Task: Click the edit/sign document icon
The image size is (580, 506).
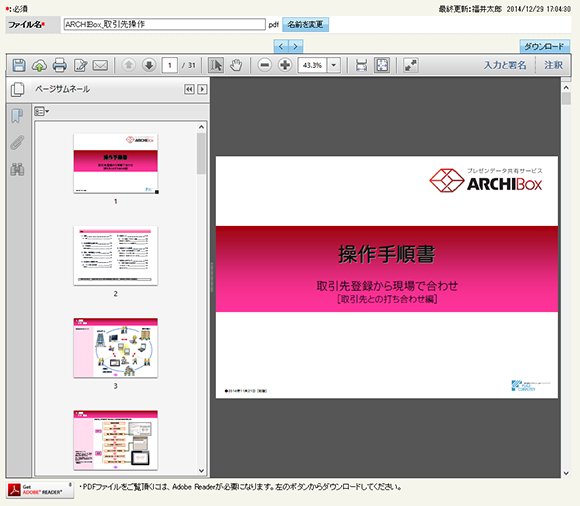Action: point(80,65)
